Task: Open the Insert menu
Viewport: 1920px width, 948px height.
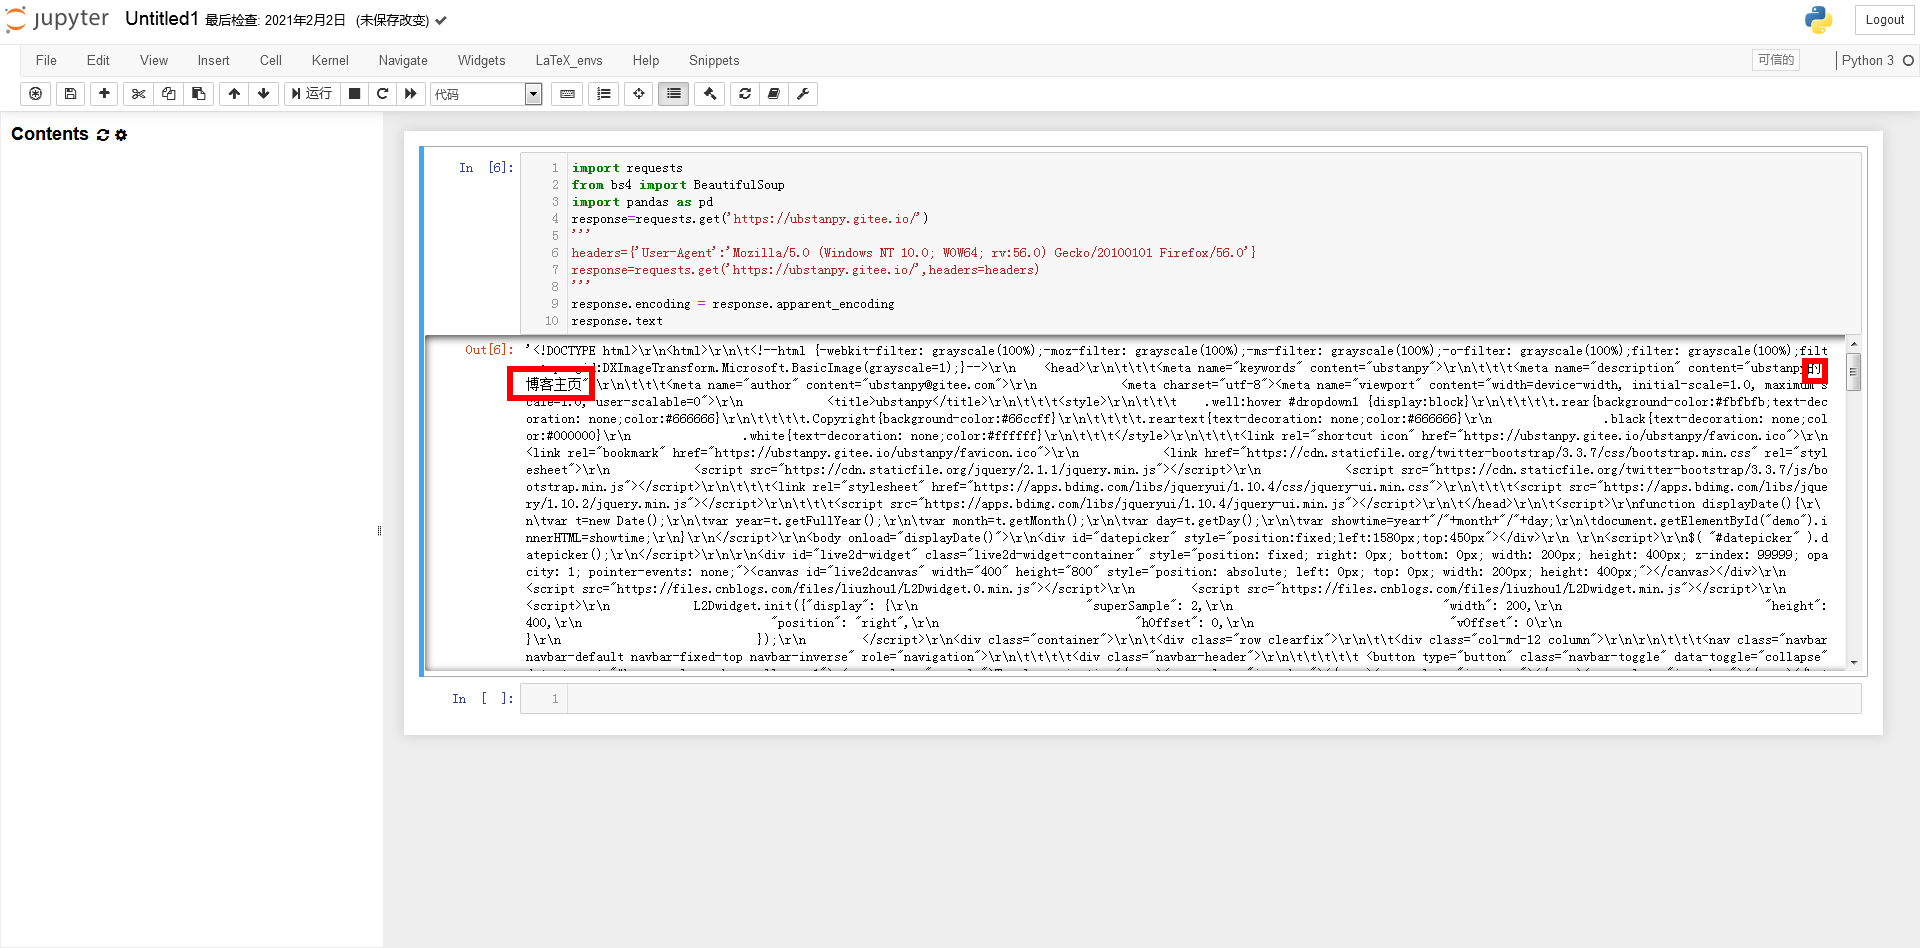Action: tap(213, 61)
